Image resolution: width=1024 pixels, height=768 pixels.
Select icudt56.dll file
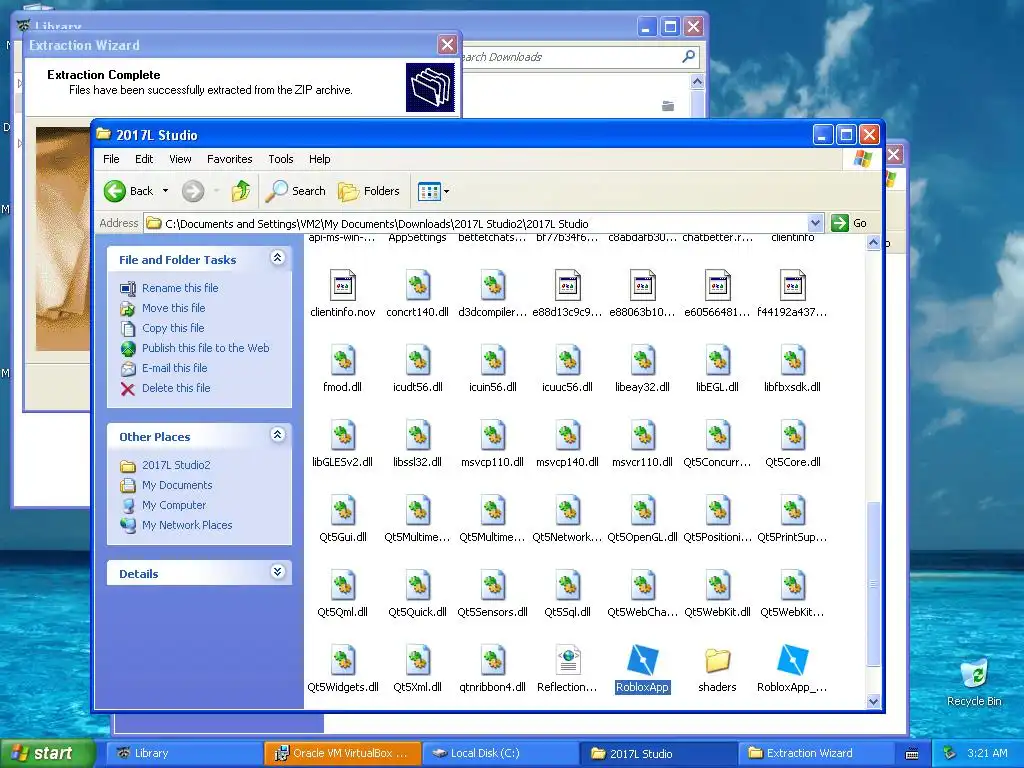[417, 360]
